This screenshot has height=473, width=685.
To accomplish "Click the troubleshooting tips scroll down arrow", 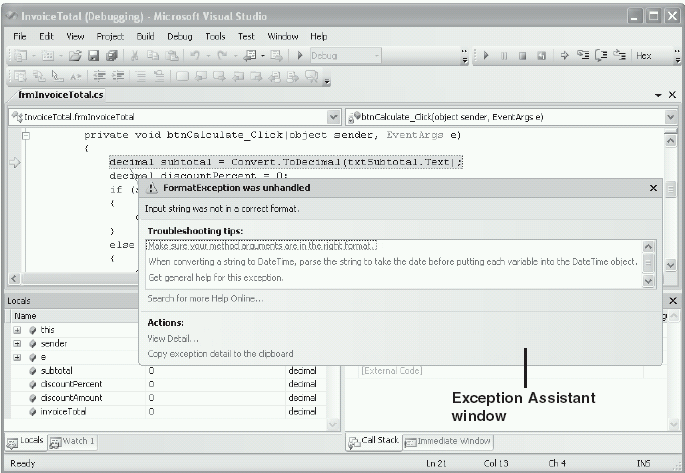I will 648,281.
